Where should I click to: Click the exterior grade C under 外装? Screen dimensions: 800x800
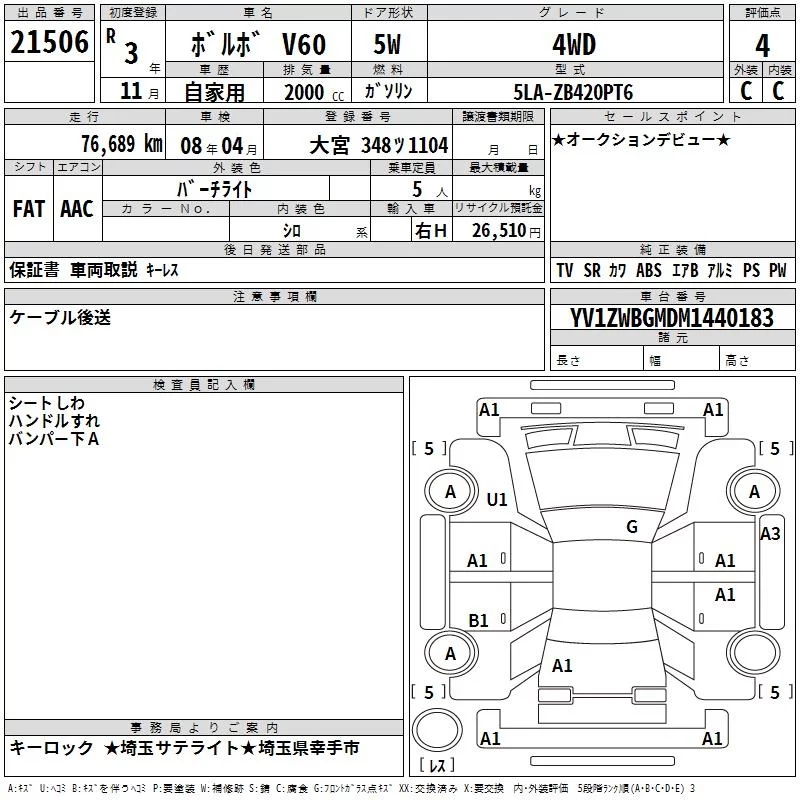pyautogui.click(x=746, y=91)
